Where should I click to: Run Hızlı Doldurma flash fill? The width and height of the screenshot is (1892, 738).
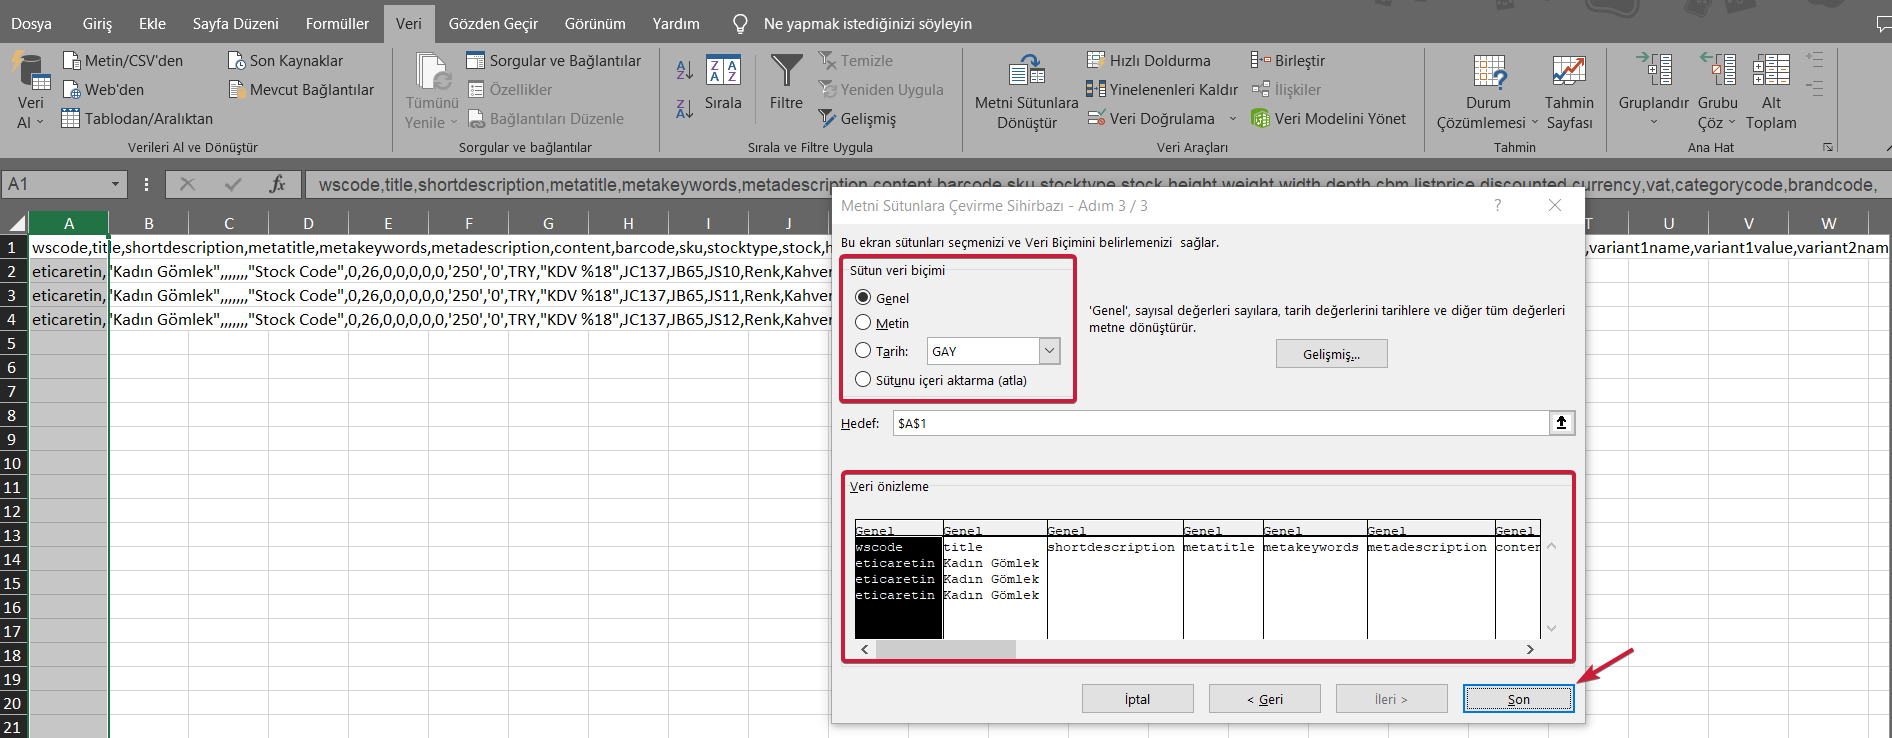click(x=1149, y=61)
